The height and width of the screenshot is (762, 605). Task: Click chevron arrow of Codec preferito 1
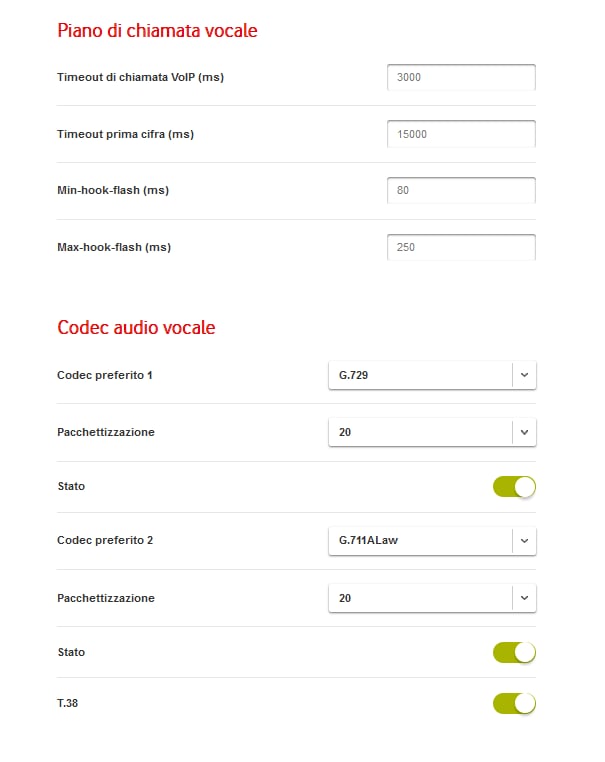(x=524, y=375)
